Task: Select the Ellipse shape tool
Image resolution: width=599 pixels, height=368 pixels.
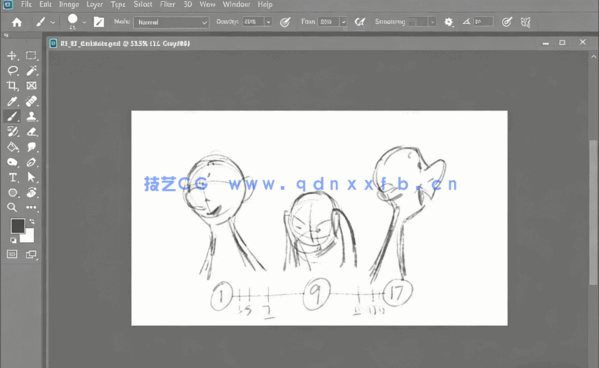Action: 13,193
